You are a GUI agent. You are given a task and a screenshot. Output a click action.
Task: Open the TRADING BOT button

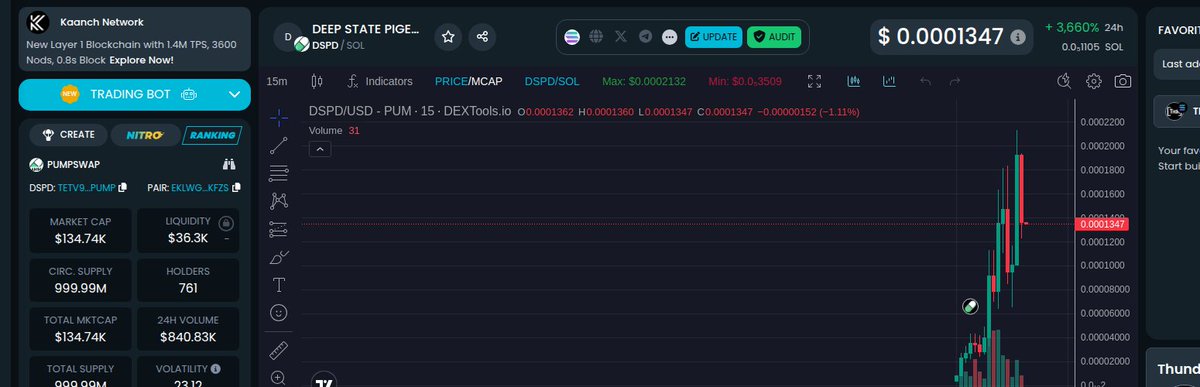[x=134, y=95]
